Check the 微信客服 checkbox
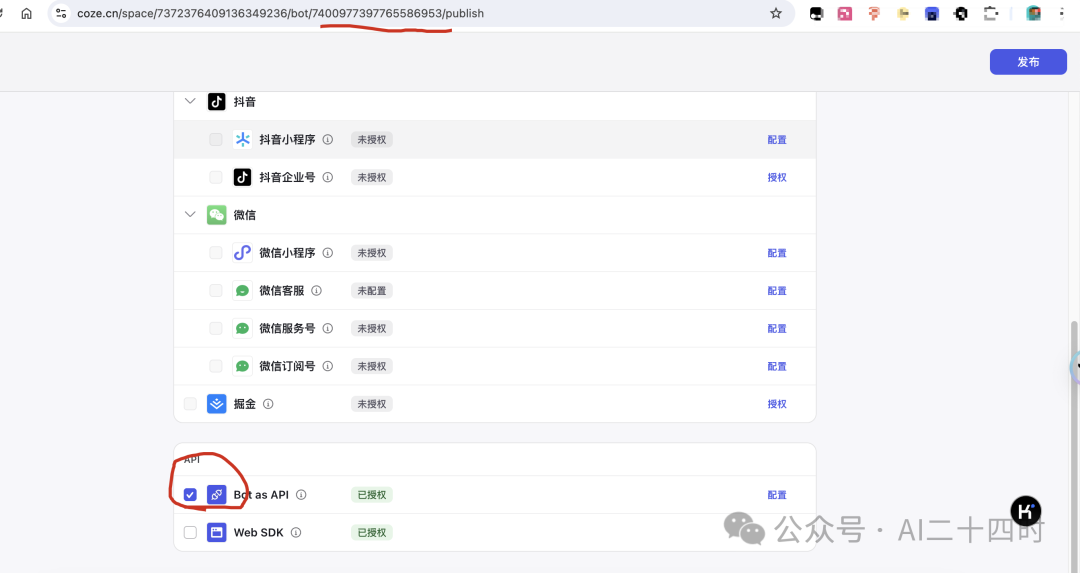Image resolution: width=1080 pixels, height=573 pixels. pos(216,291)
